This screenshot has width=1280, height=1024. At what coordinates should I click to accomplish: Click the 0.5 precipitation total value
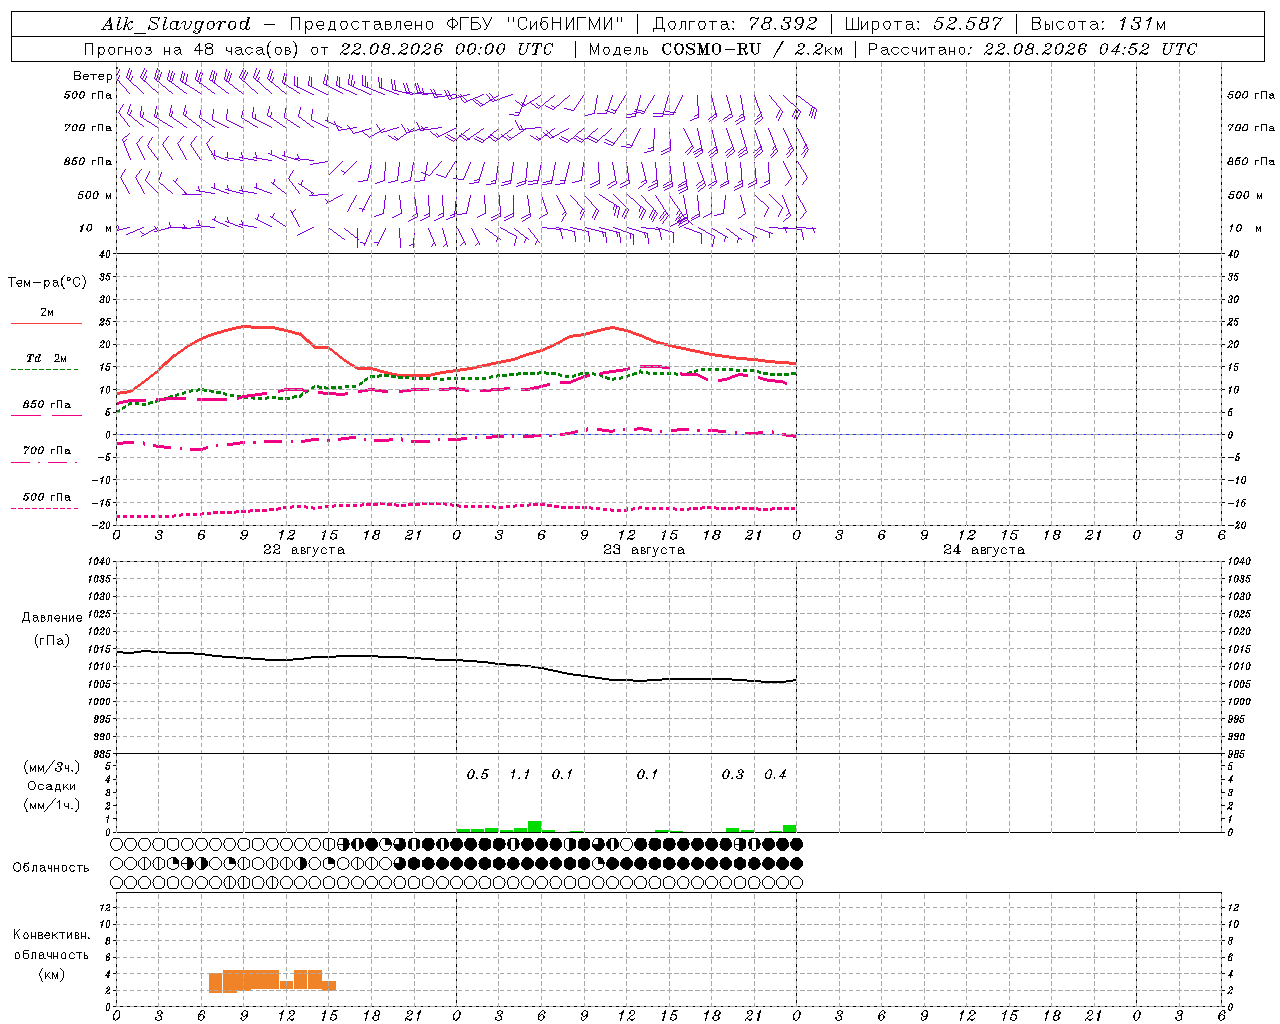coord(478,774)
